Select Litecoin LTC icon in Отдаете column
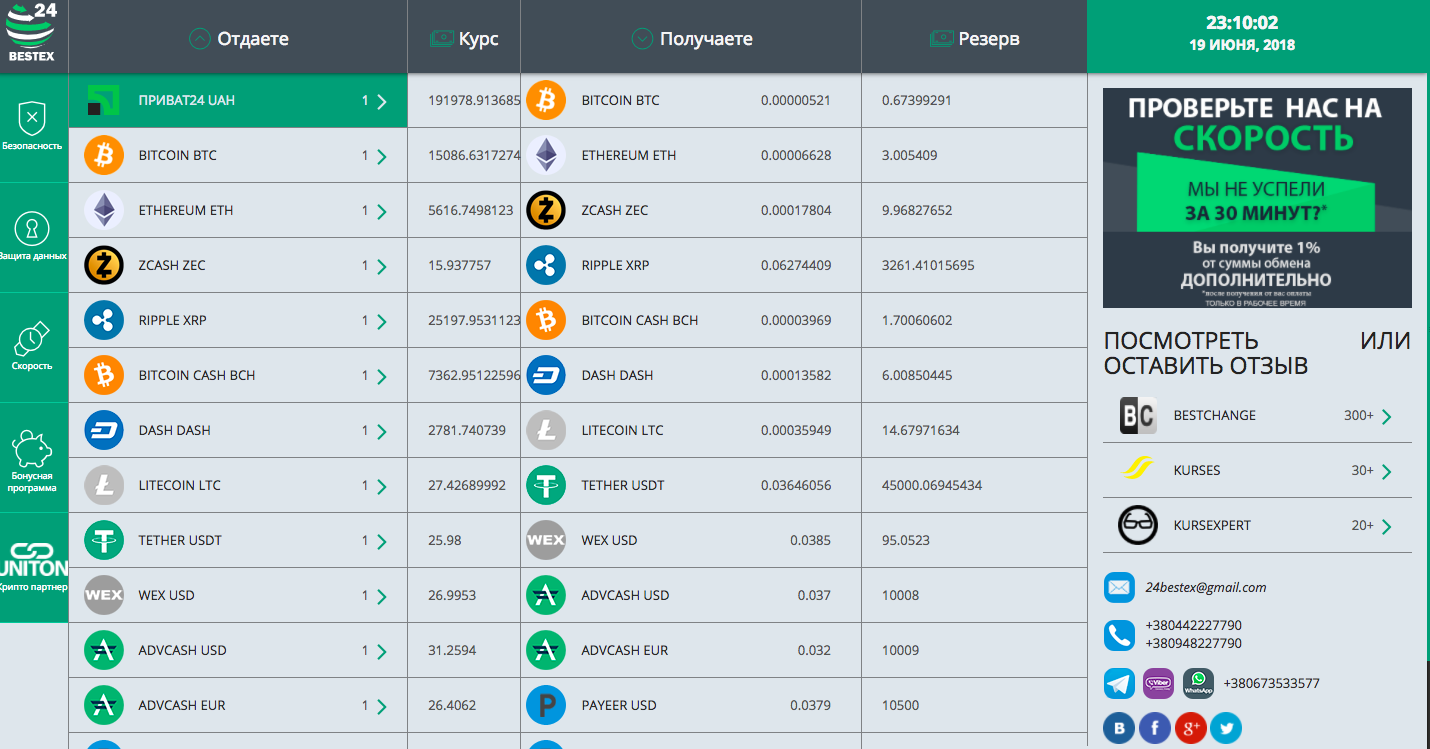The image size is (1430, 749). click(x=104, y=485)
